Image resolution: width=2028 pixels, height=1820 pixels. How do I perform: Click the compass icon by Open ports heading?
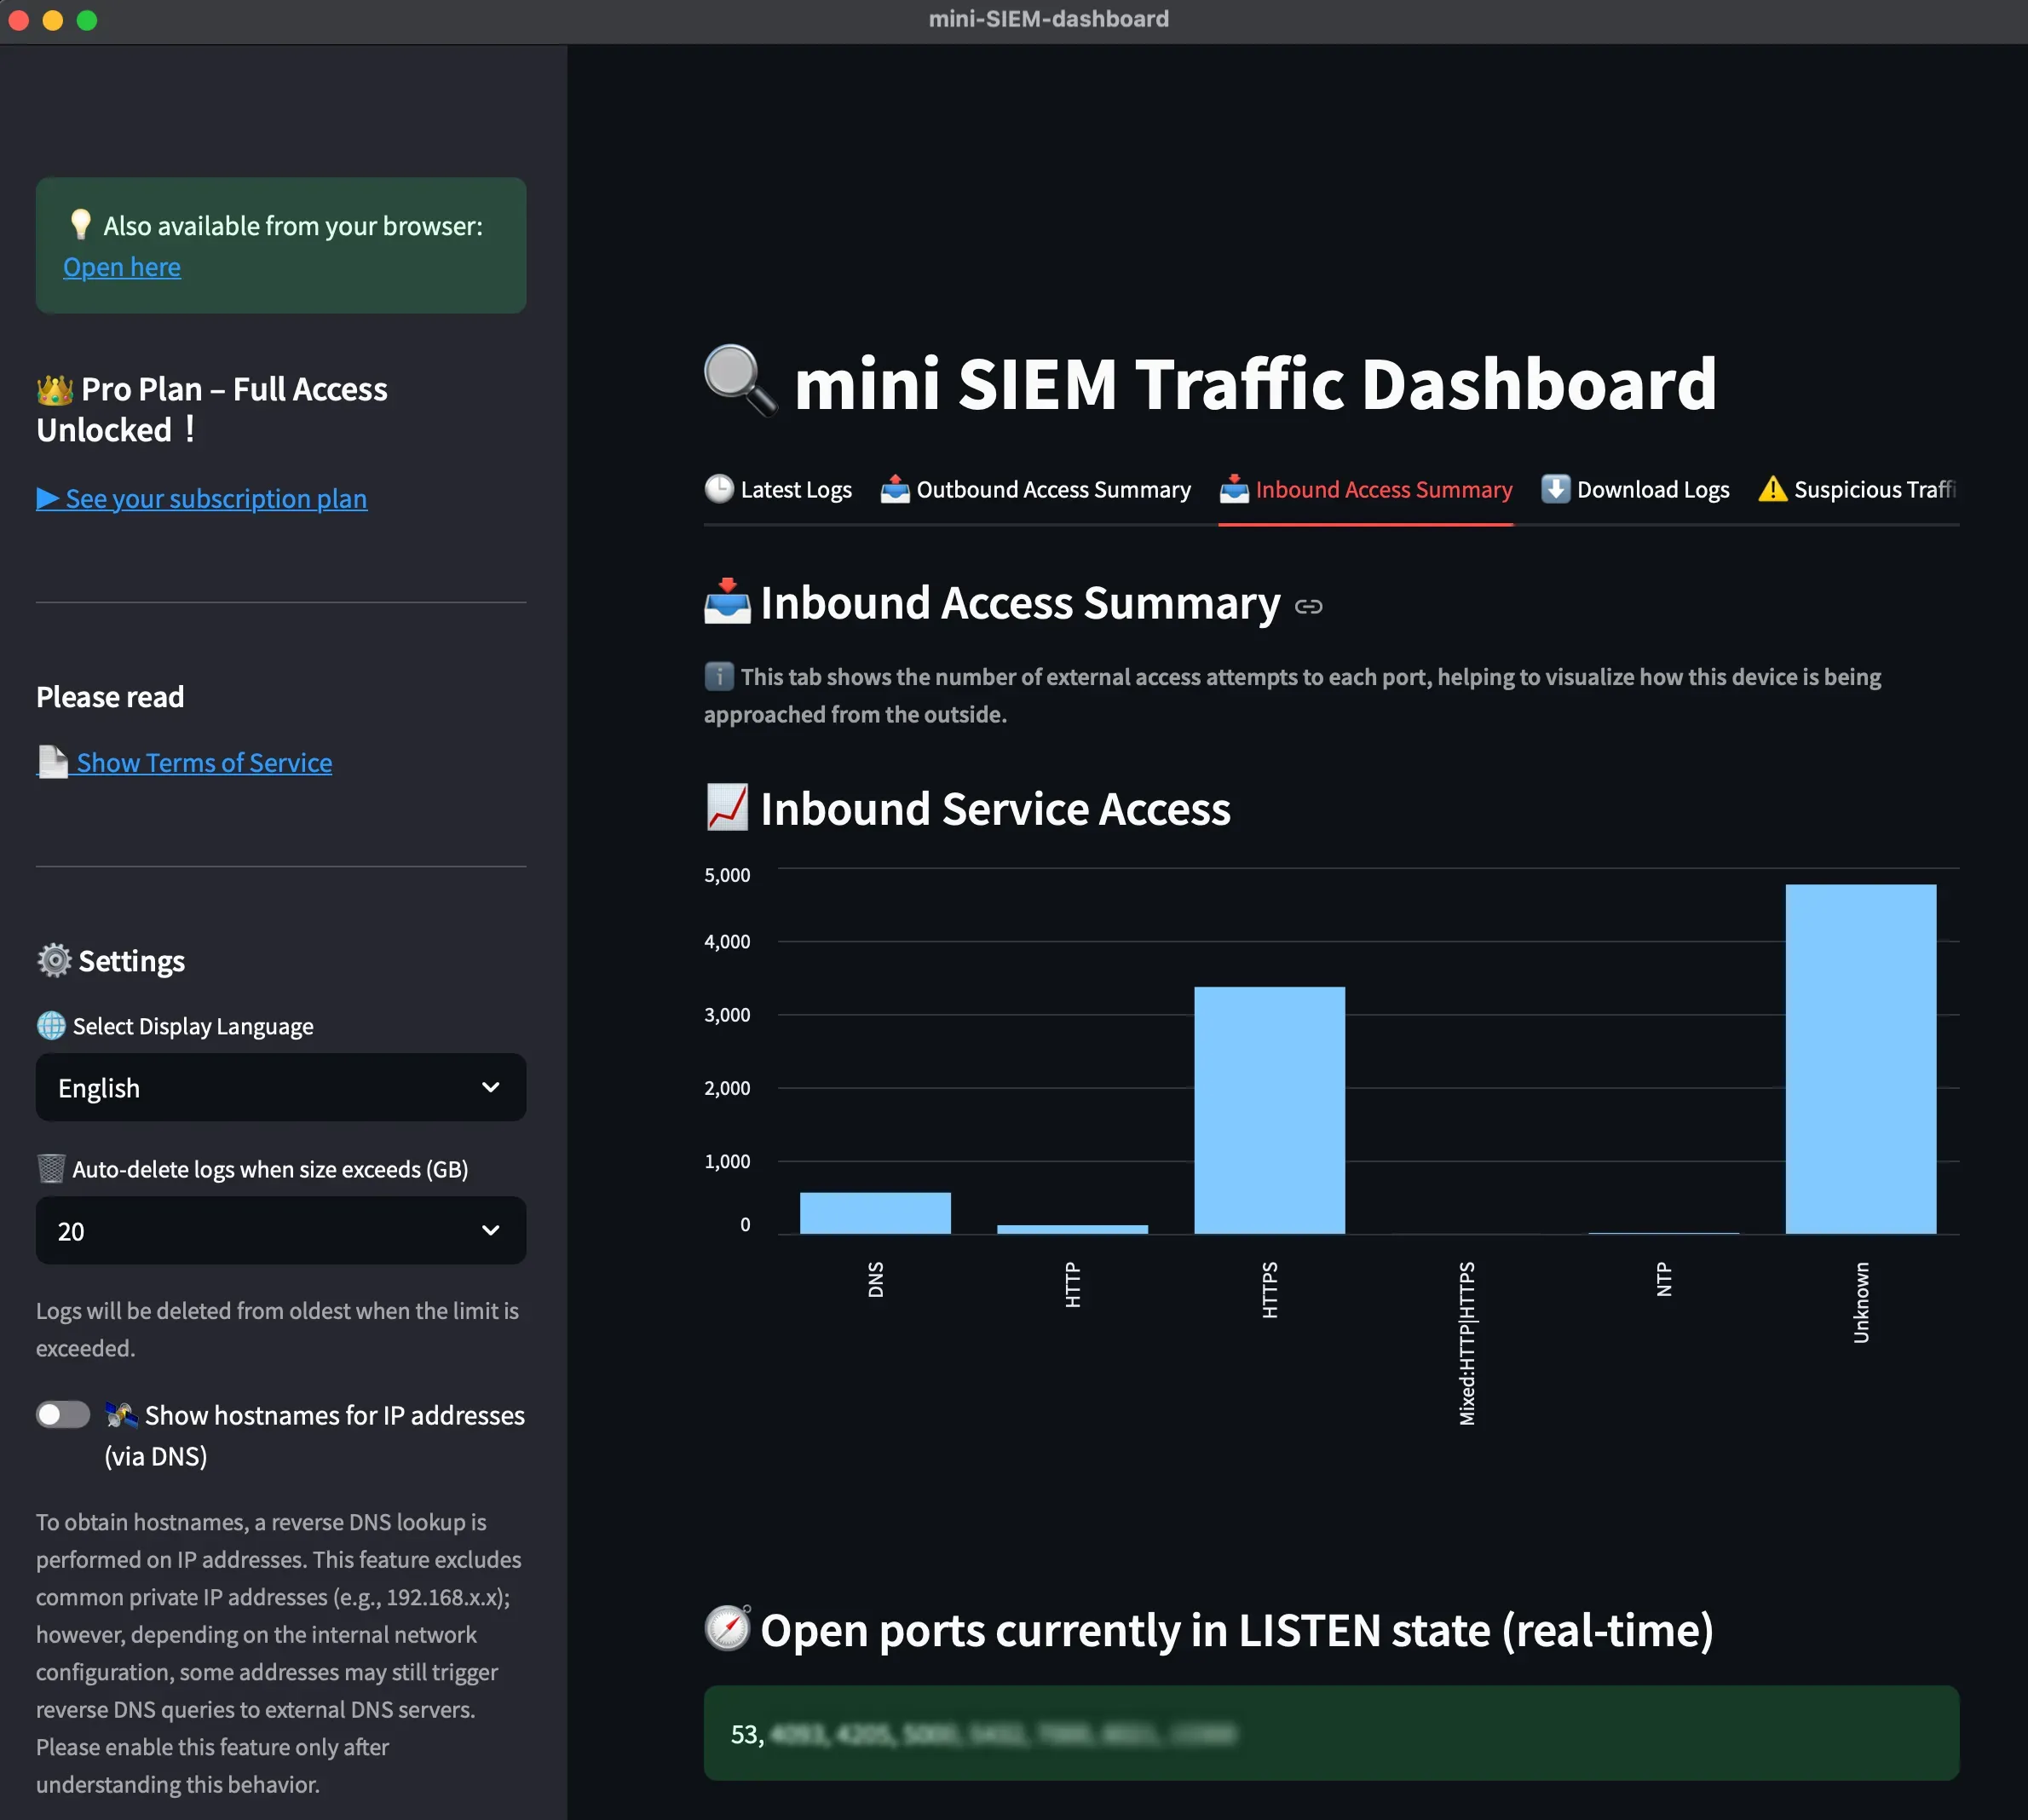tap(727, 1629)
